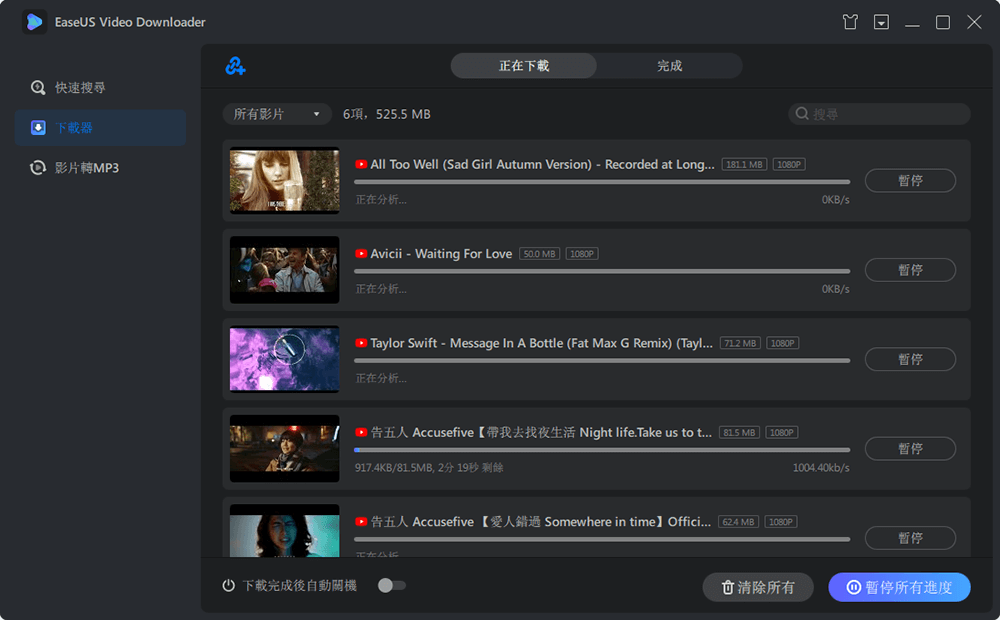Click 下載完成後自動關機 label
1000x620 pixels.
(300, 586)
